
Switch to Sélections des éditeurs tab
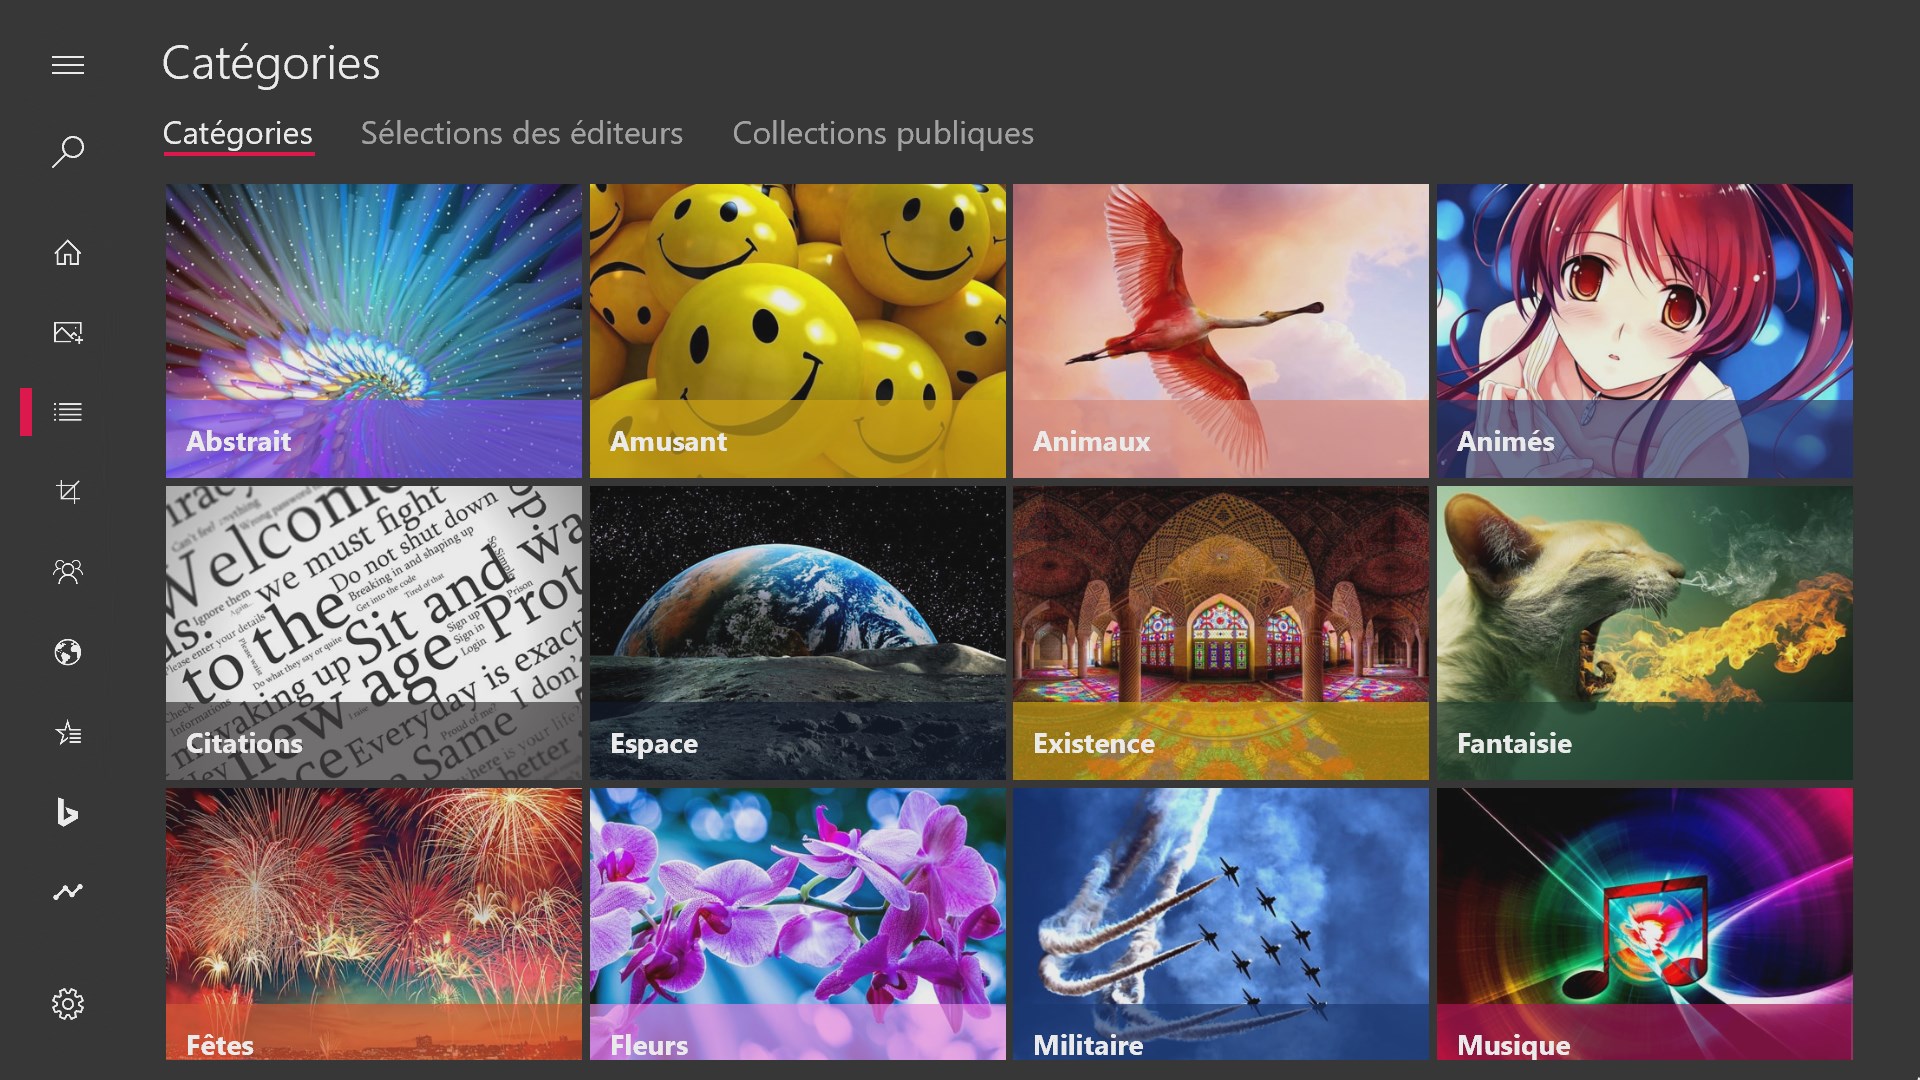point(521,133)
